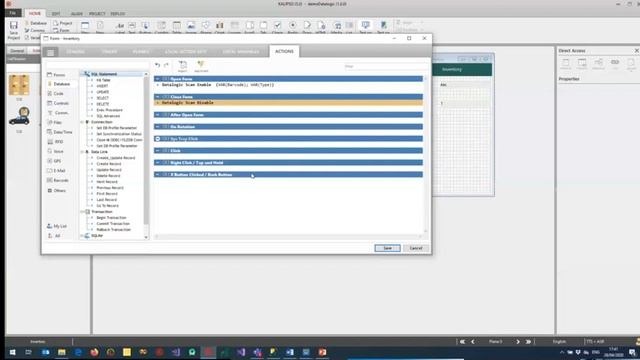Screen dimensions: 640x360
Task: Open Word from the taskbar
Action: (290, 352)
